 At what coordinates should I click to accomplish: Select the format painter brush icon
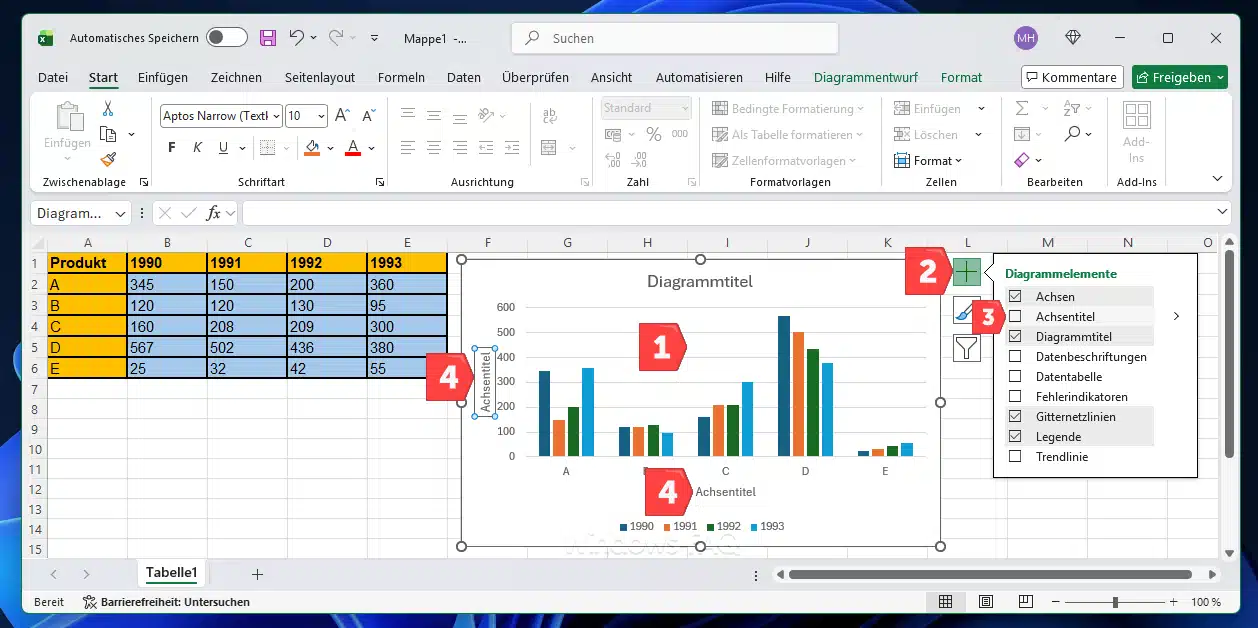pos(108,159)
